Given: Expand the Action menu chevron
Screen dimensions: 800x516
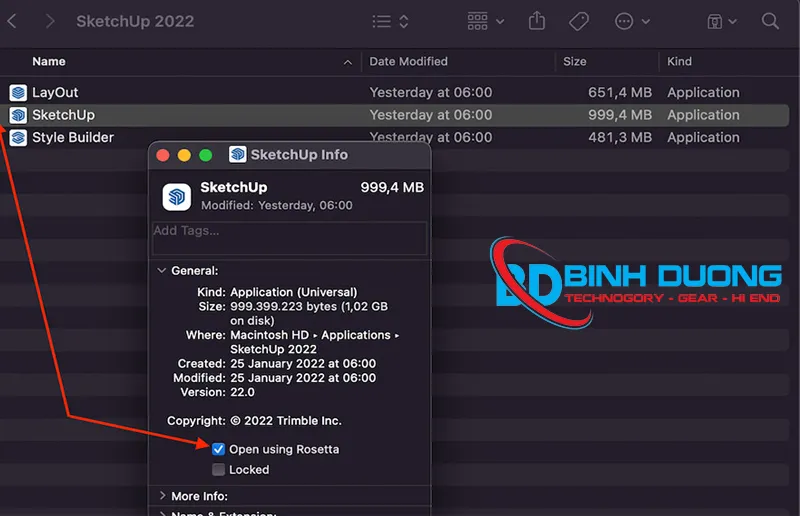Looking at the screenshot, I should click(645, 21).
